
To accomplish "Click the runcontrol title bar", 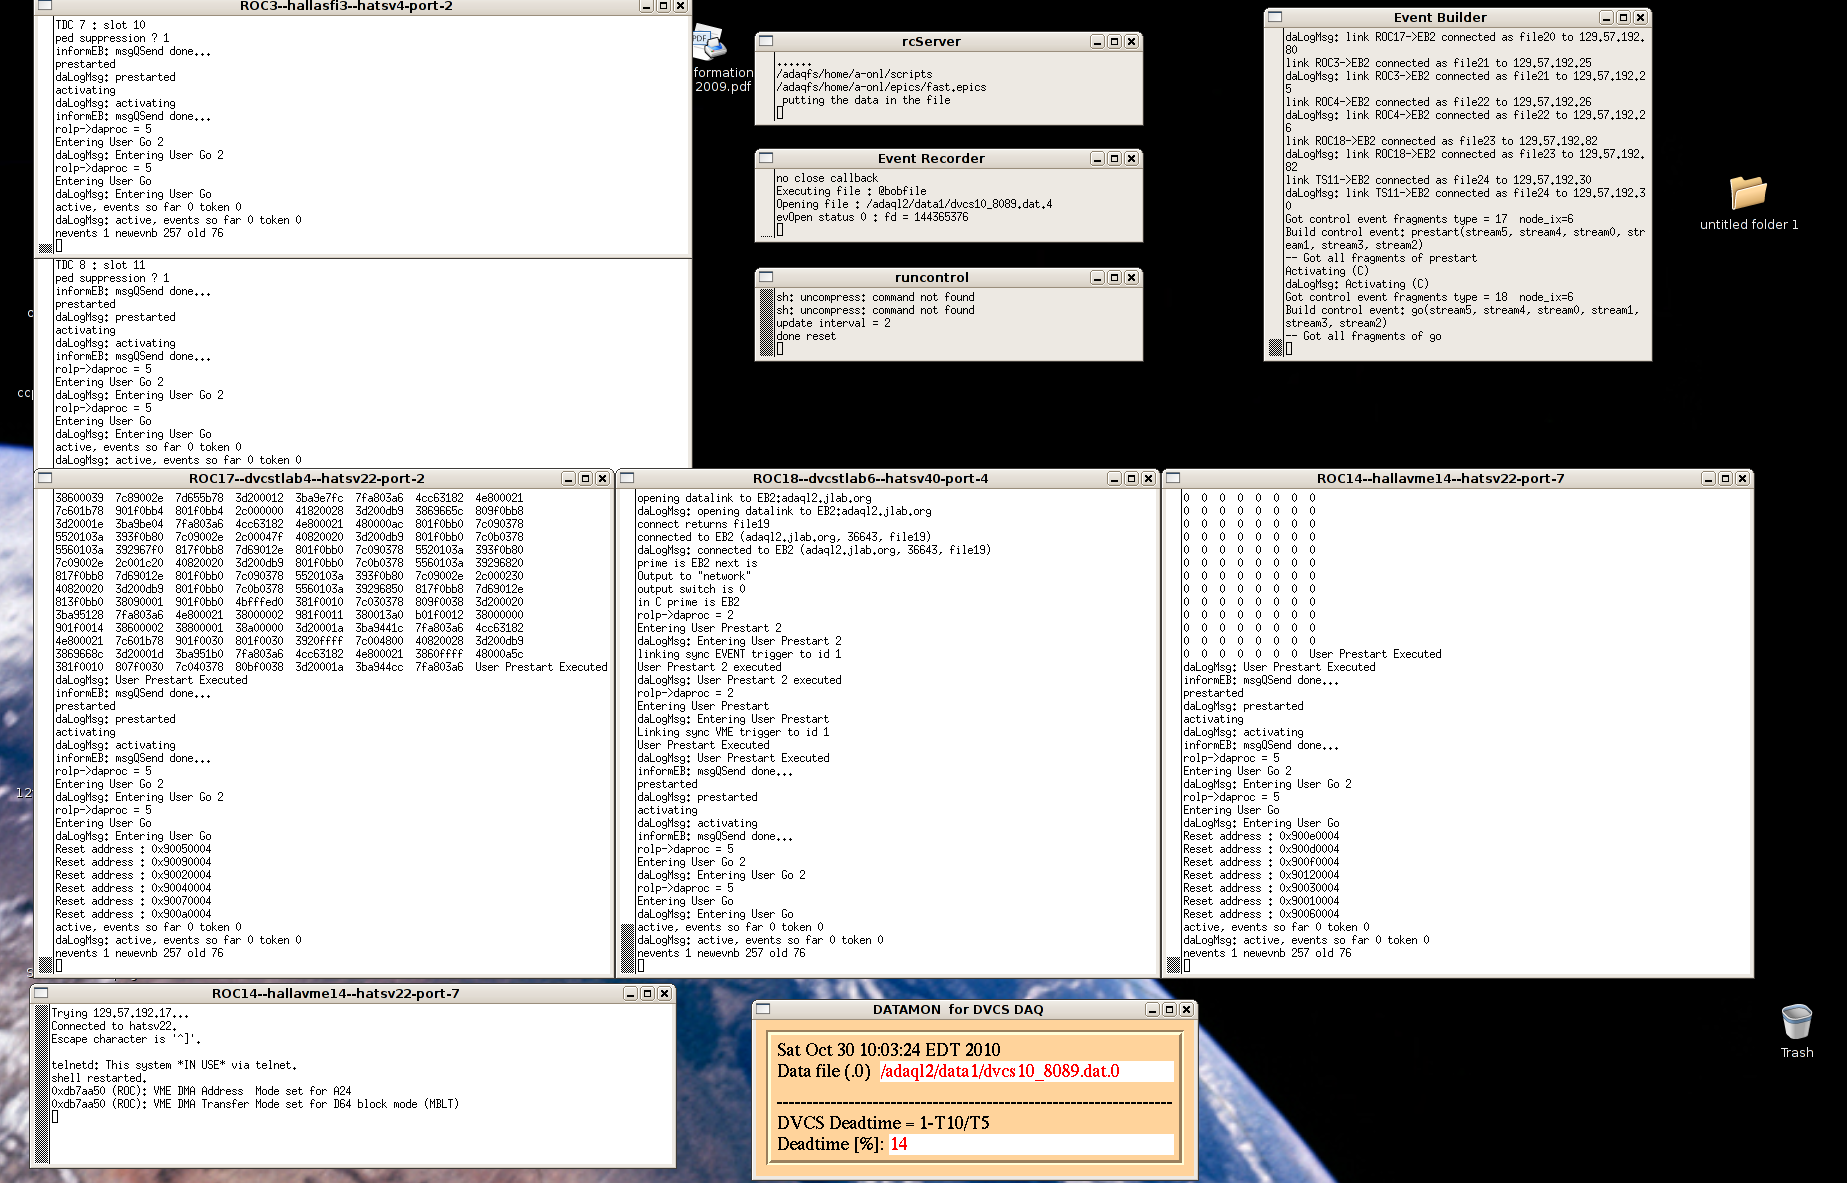I will [931, 277].
